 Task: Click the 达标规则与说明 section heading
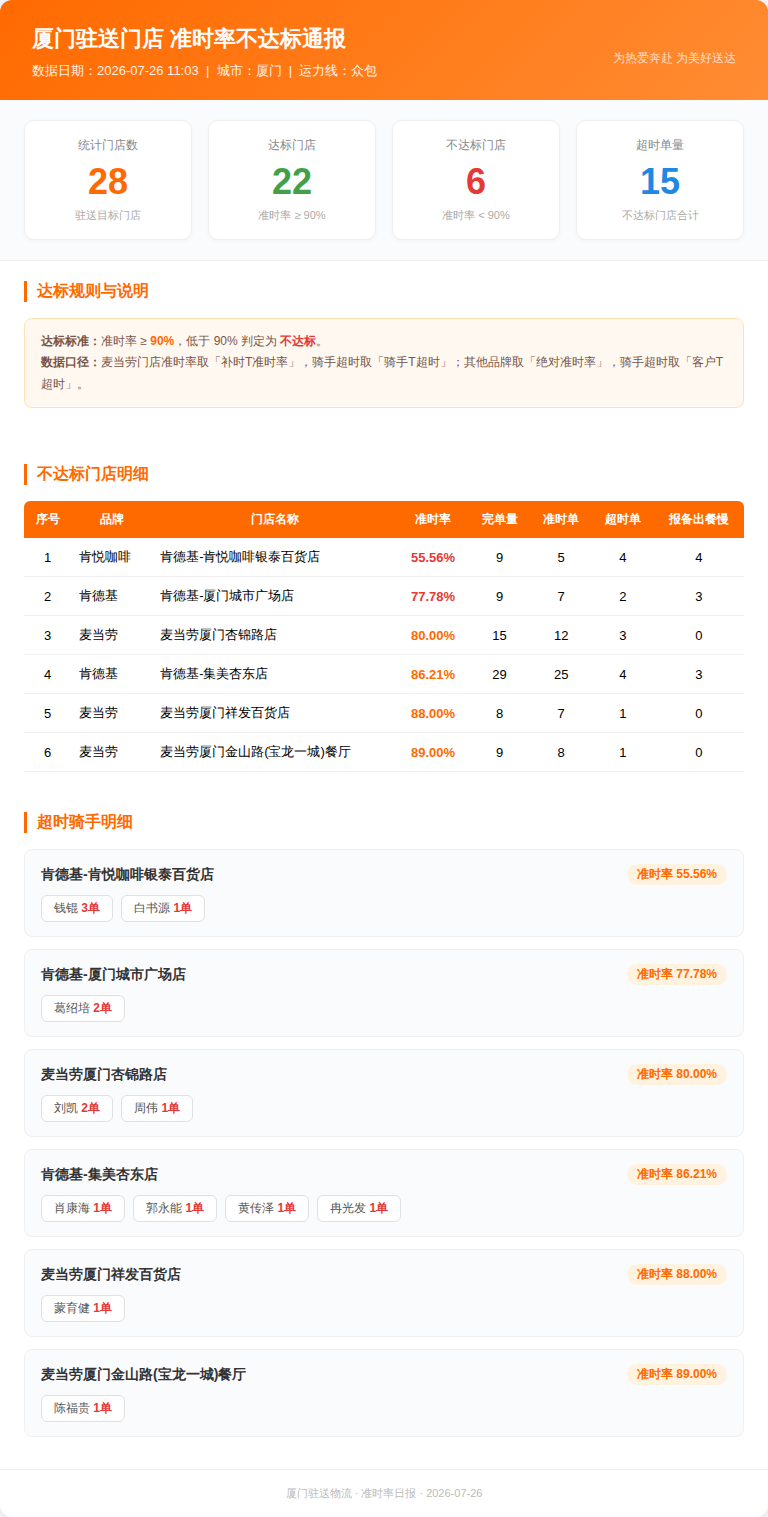click(x=92, y=291)
